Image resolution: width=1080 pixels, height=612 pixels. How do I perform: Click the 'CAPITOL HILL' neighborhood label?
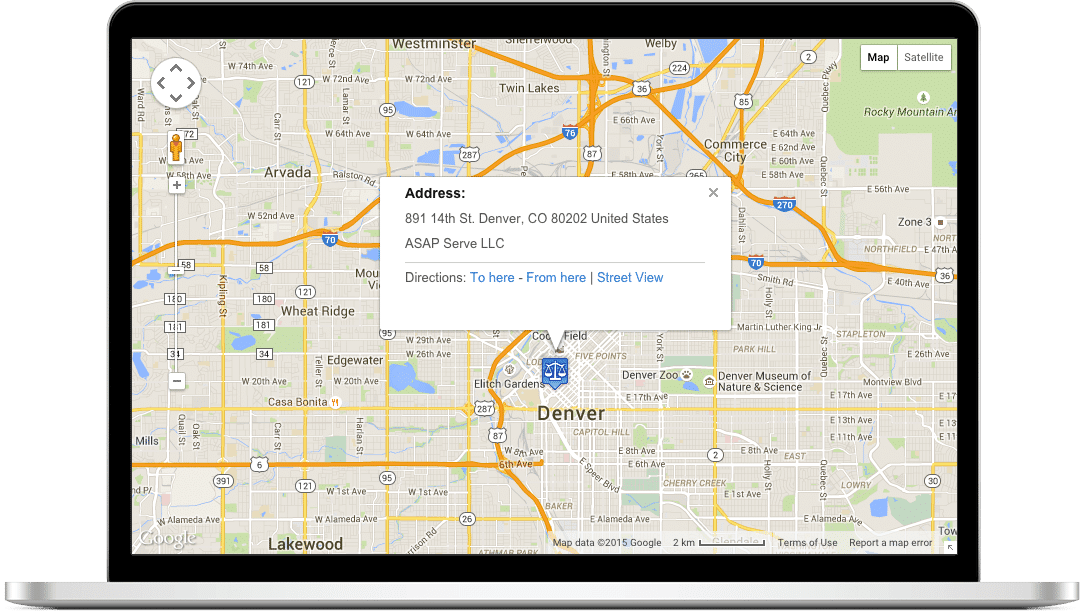[601, 432]
